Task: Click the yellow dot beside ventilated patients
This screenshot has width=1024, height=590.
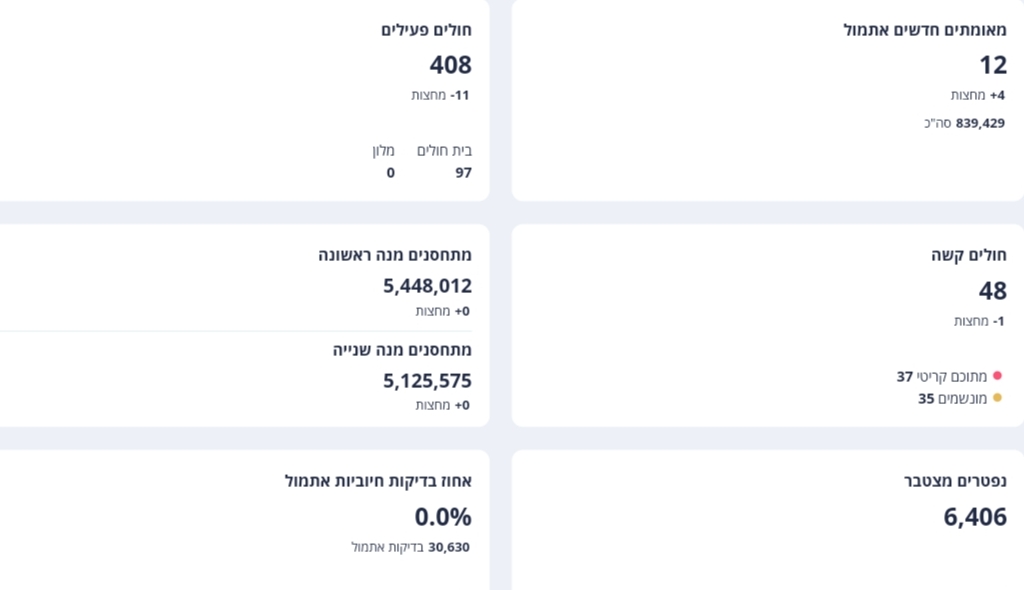Action: tap(997, 398)
